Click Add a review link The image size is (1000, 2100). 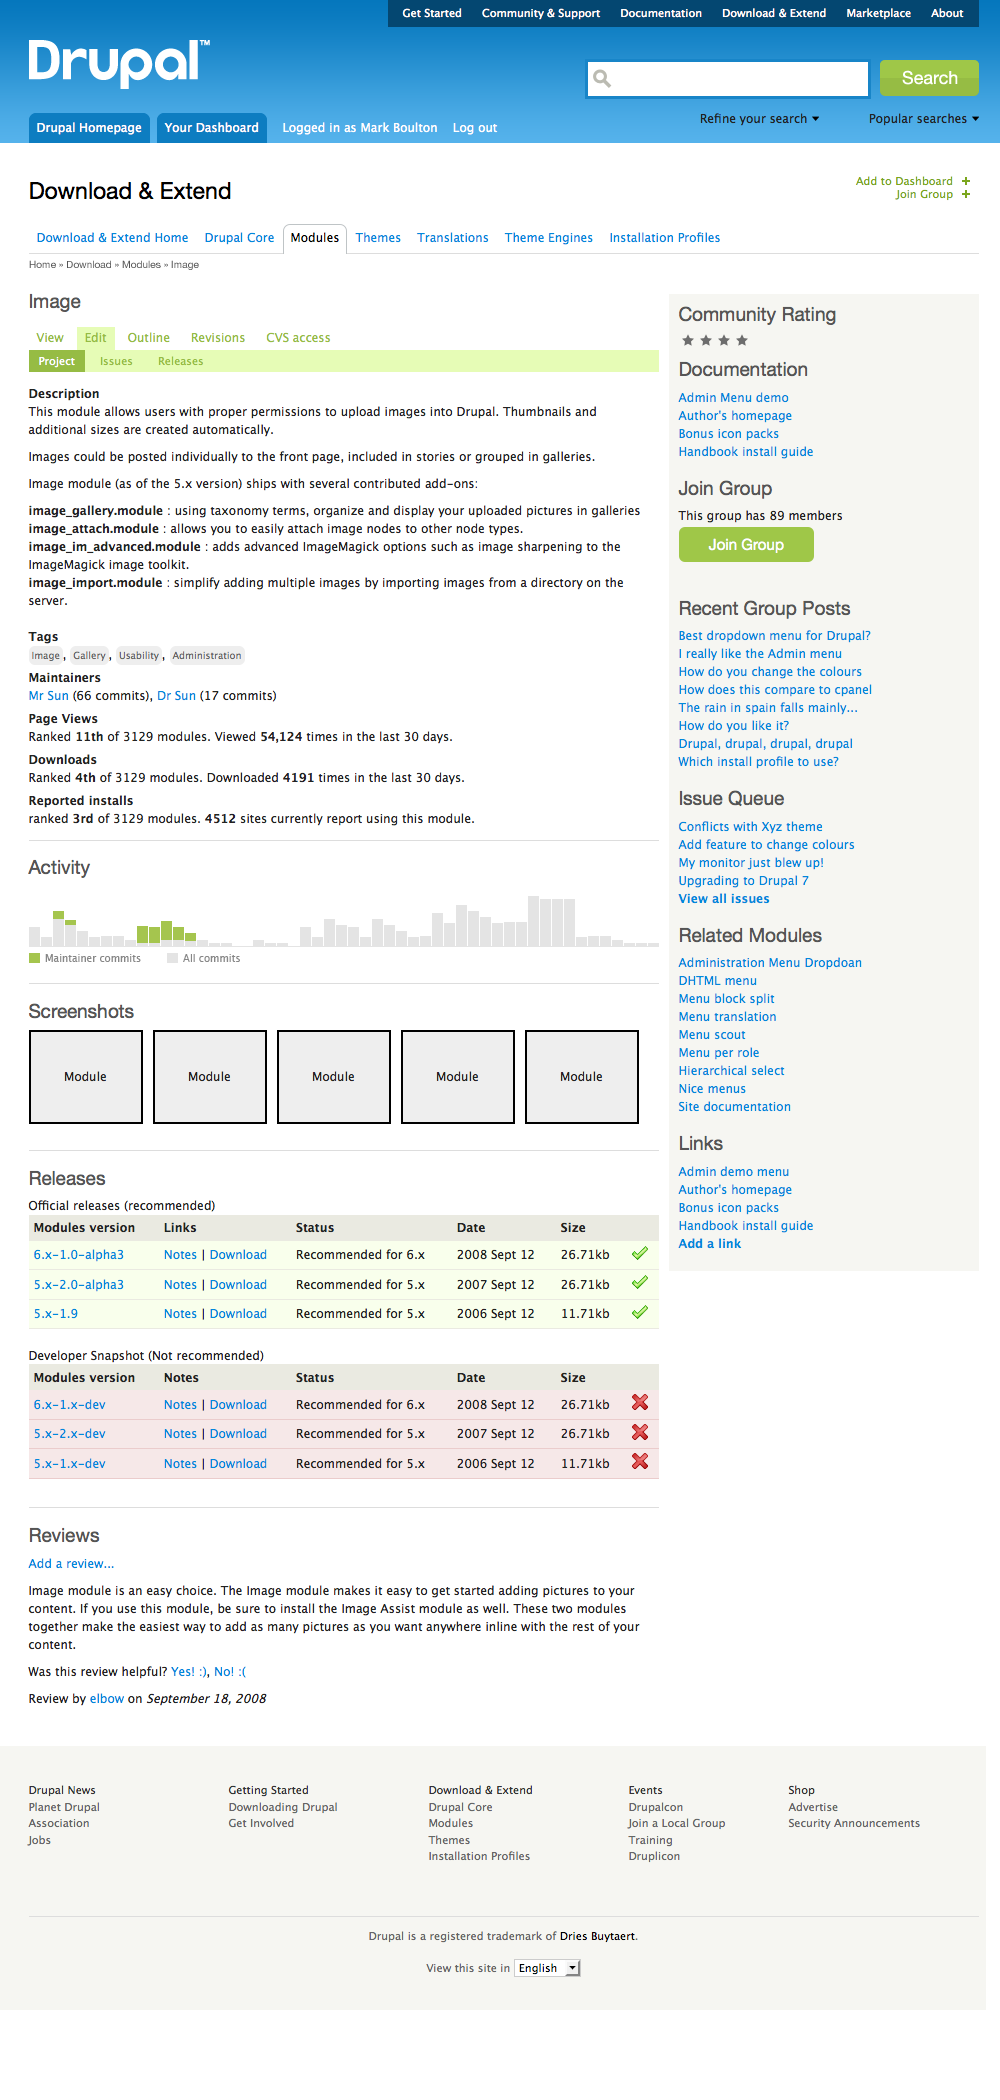71,1564
